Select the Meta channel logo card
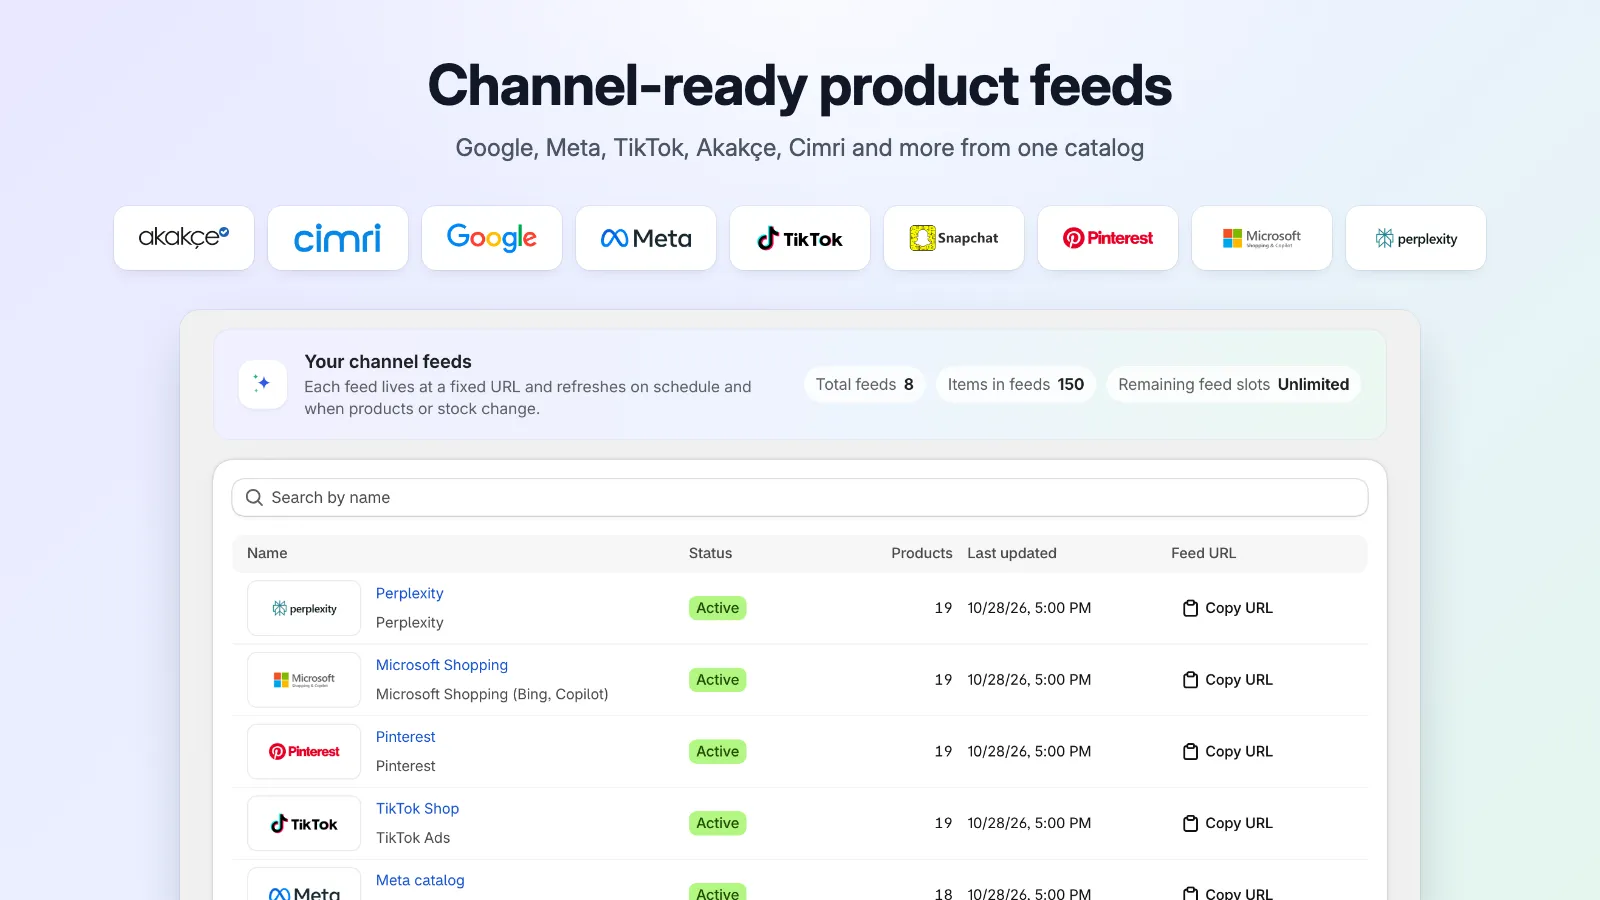Image resolution: width=1600 pixels, height=900 pixels. 646,238
